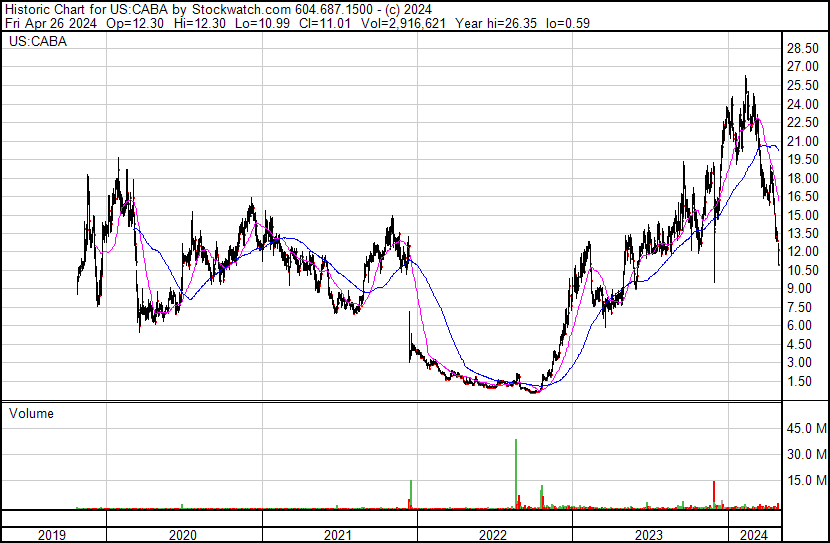Select the 2022 year marker
830x543 pixels.
tap(494, 535)
